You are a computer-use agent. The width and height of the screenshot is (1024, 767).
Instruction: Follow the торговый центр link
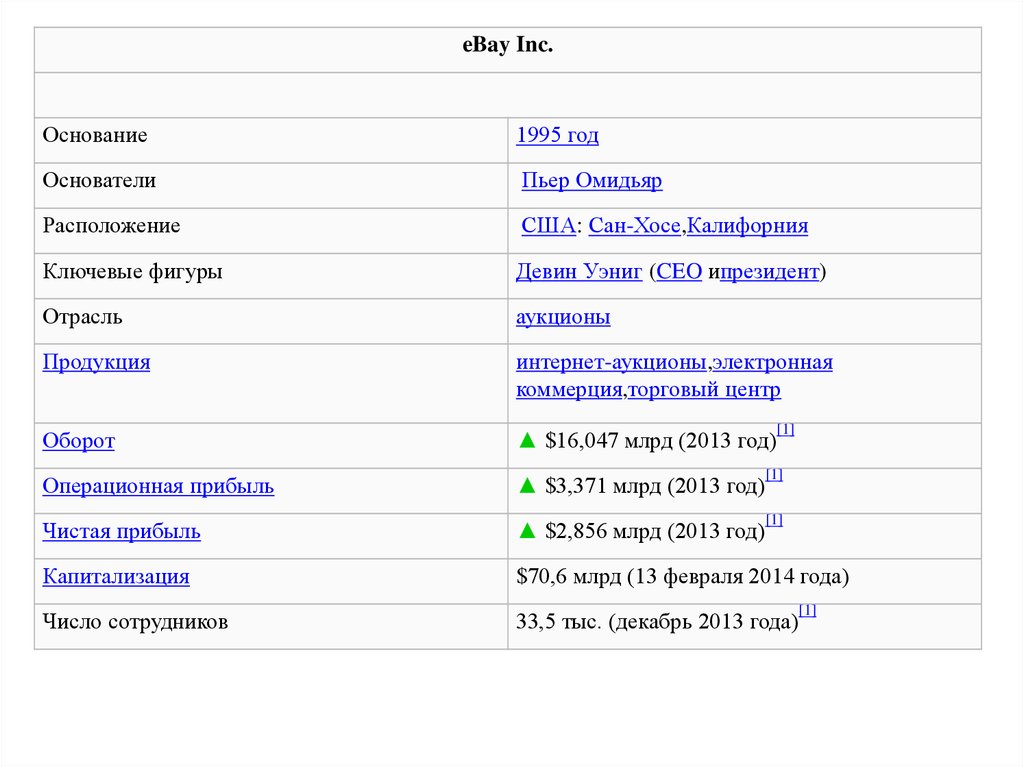coord(704,389)
